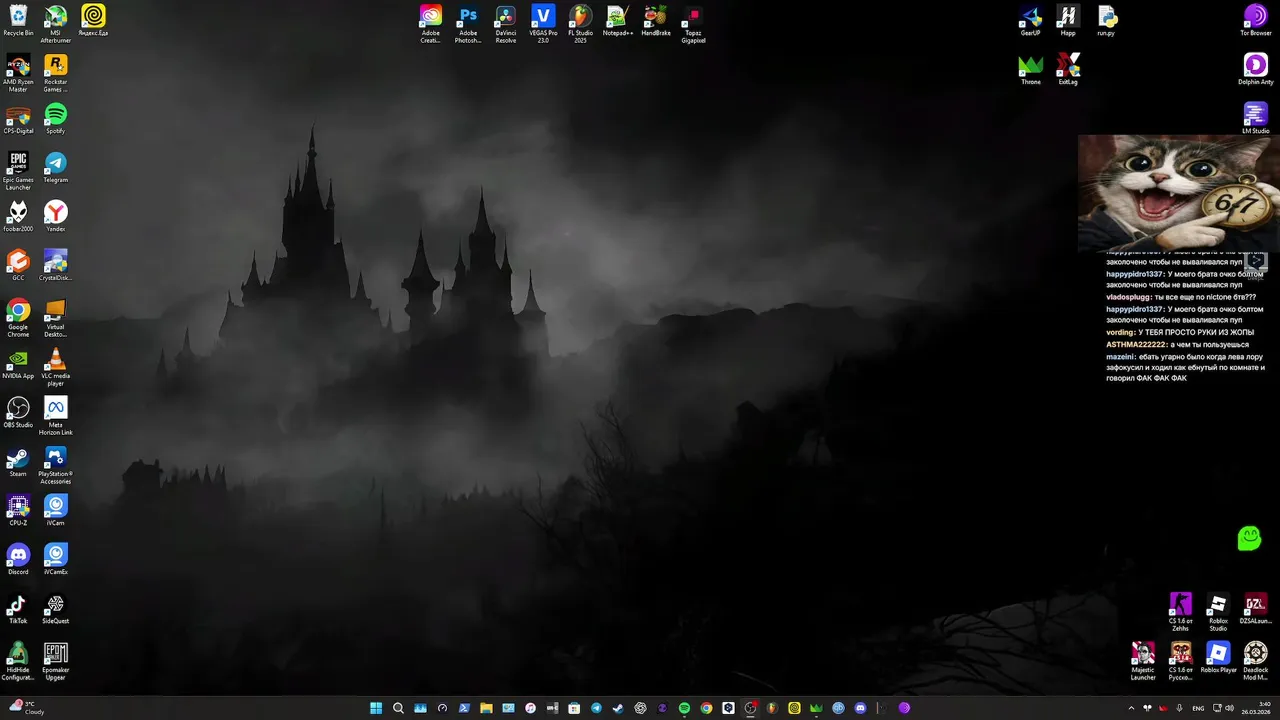Switch to ChatGPT in taskbar

pos(640,708)
